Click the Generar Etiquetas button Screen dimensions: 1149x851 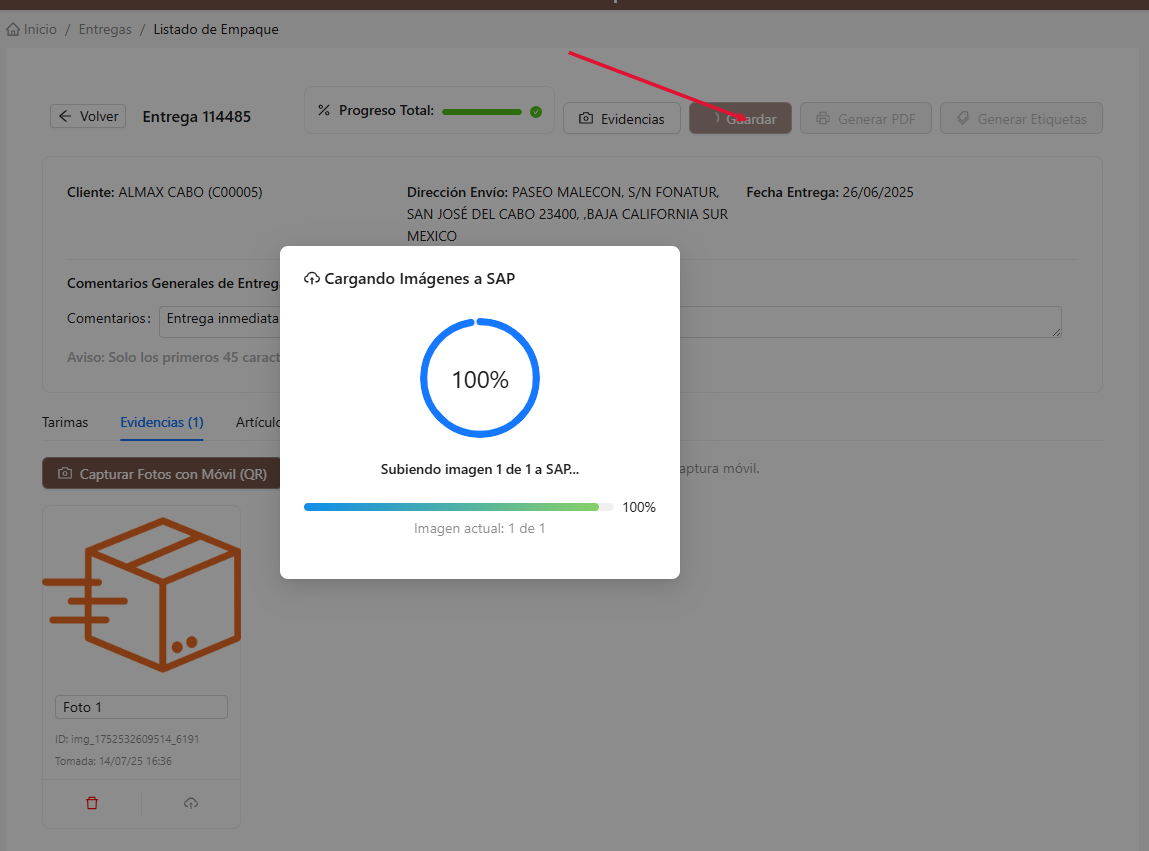(x=1021, y=119)
